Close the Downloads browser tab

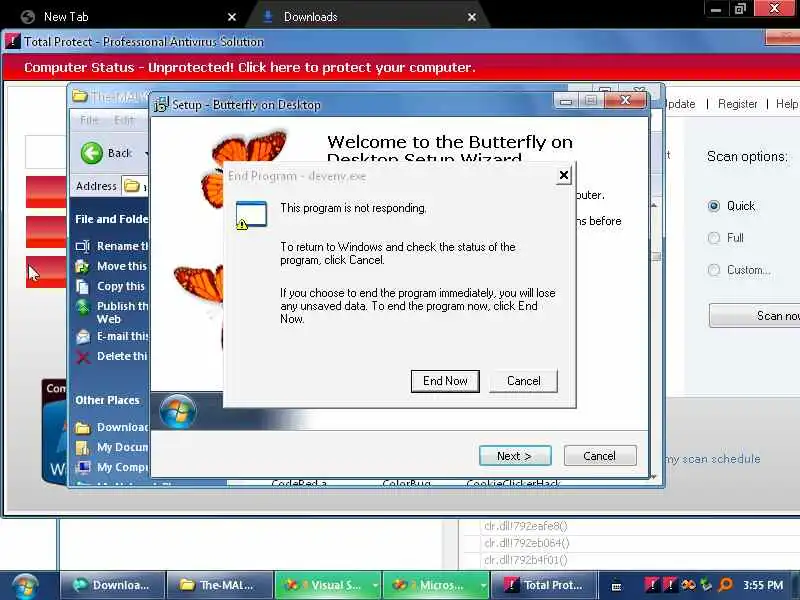click(x=472, y=17)
